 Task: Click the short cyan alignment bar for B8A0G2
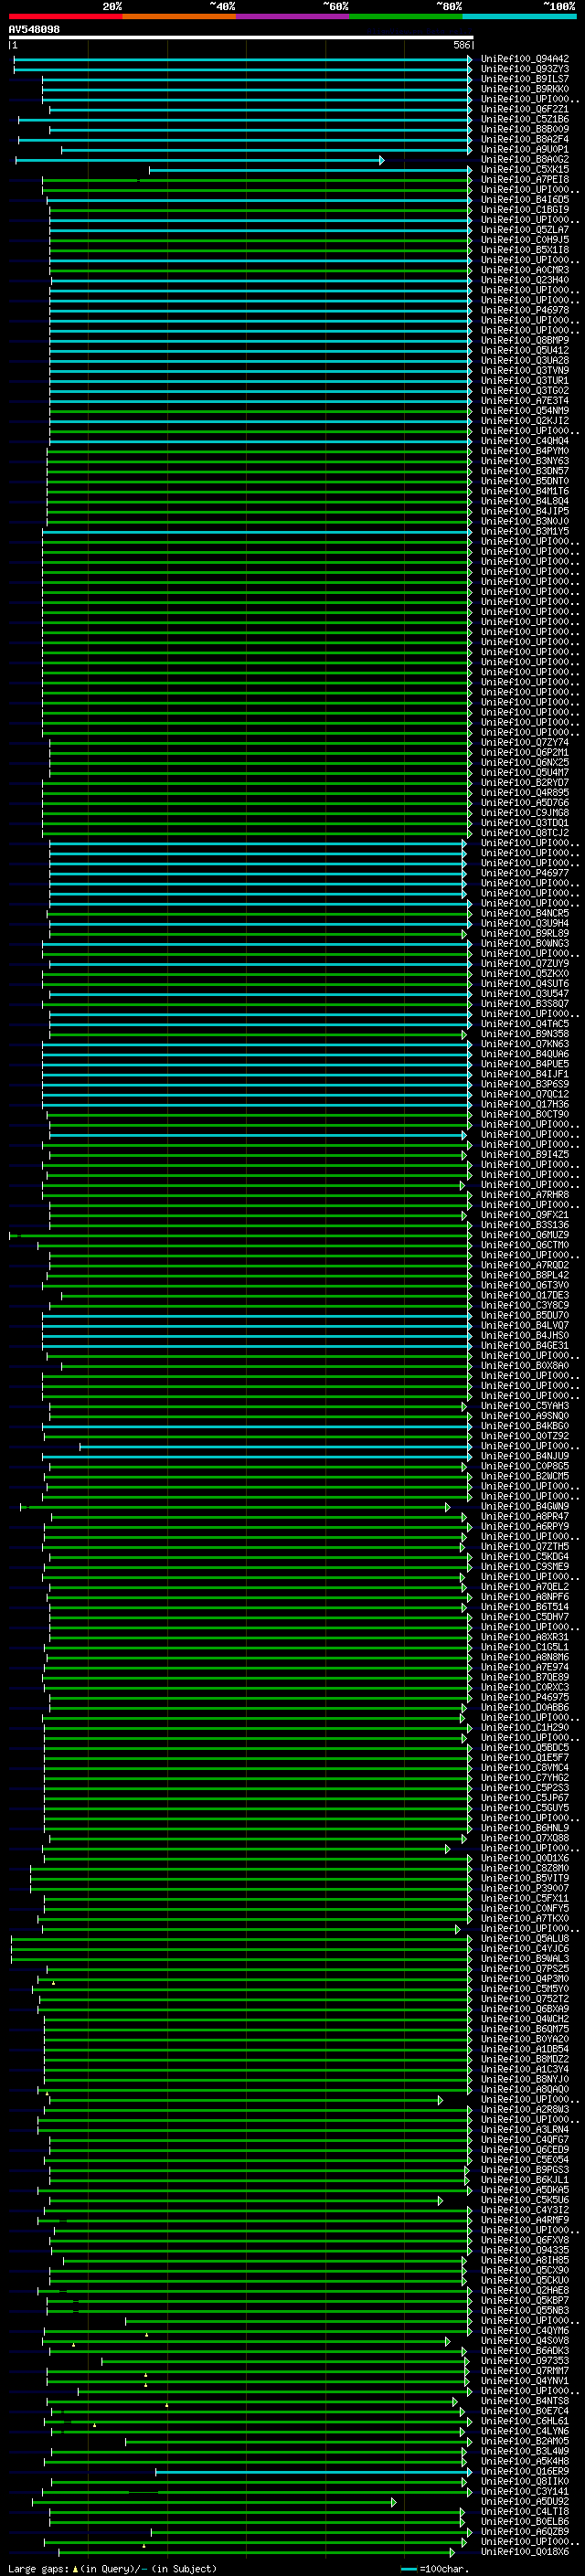pos(199,160)
